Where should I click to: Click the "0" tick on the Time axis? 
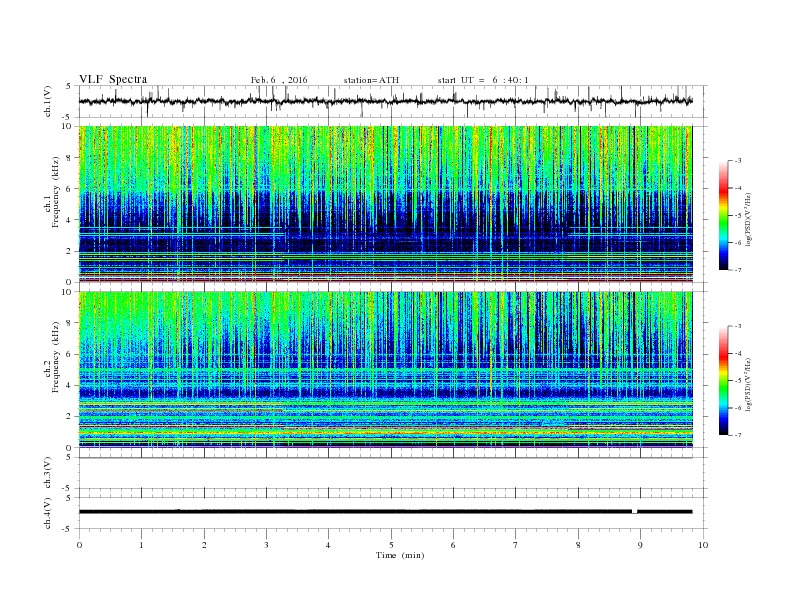[x=79, y=545]
